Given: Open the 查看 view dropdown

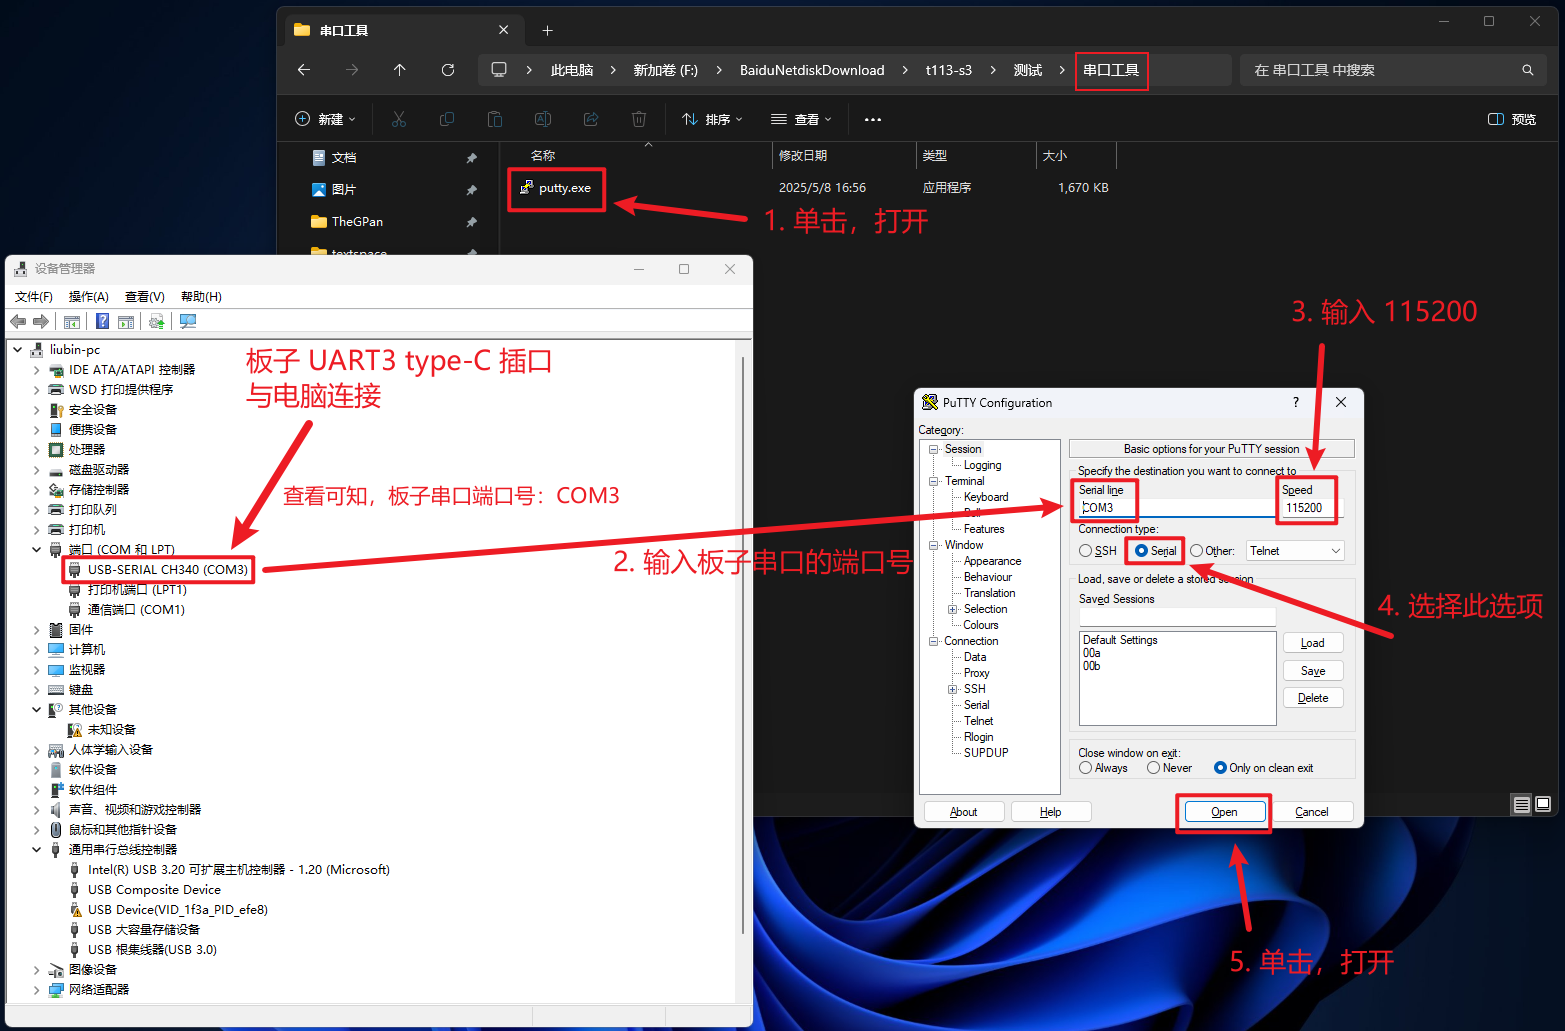Looking at the screenshot, I should pyautogui.click(x=801, y=119).
